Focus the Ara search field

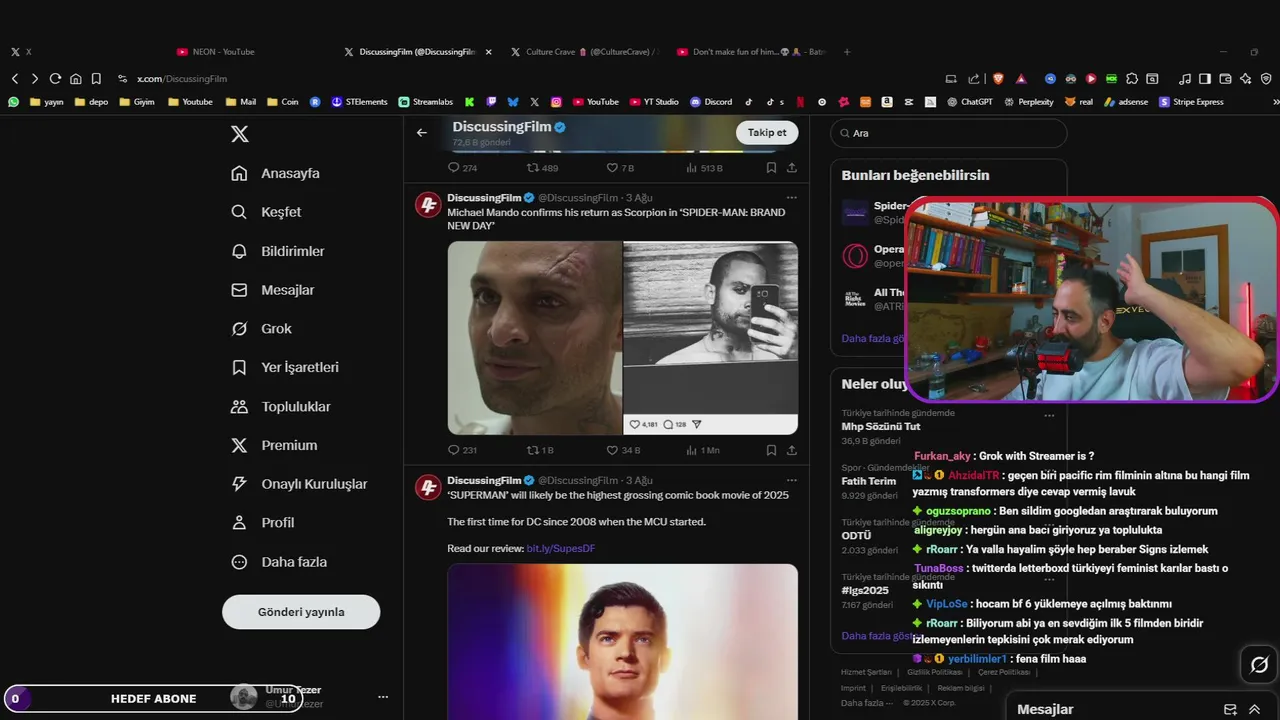tap(948, 133)
